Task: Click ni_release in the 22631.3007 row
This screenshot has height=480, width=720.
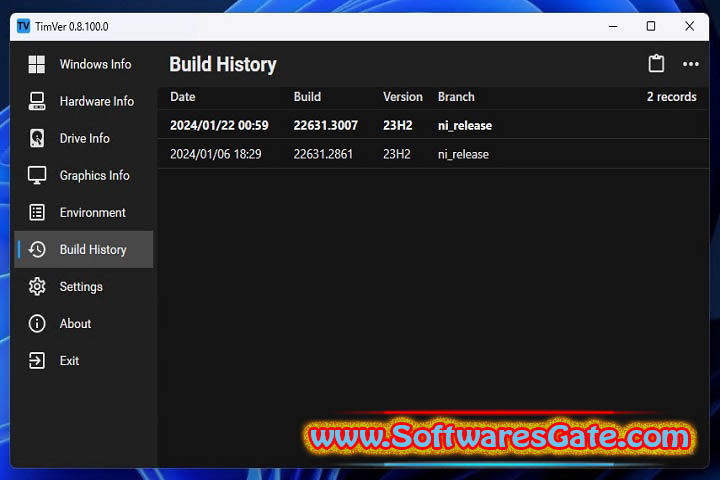Action: pos(465,125)
